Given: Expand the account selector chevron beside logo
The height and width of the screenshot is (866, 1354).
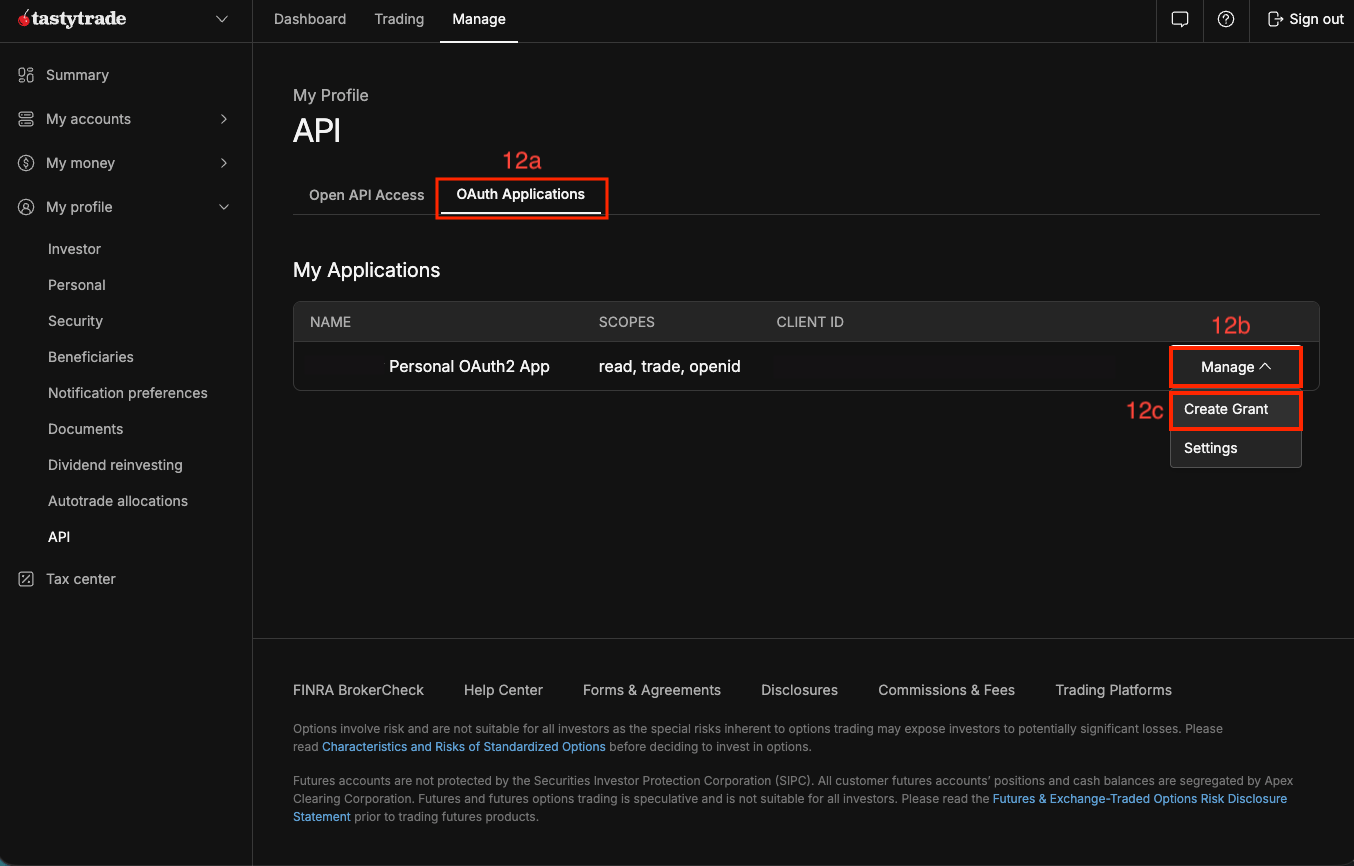Looking at the screenshot, I should pos(222,19).
